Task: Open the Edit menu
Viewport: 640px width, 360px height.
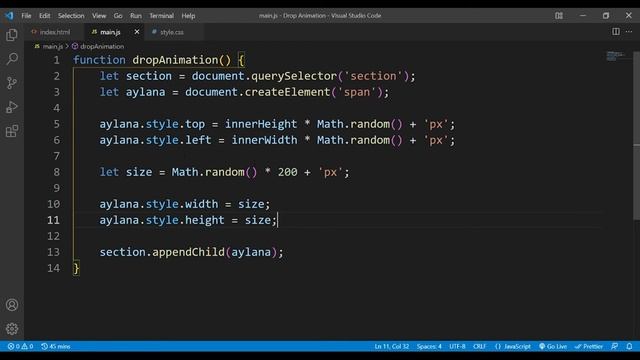Action: click(x=44, y=16)
